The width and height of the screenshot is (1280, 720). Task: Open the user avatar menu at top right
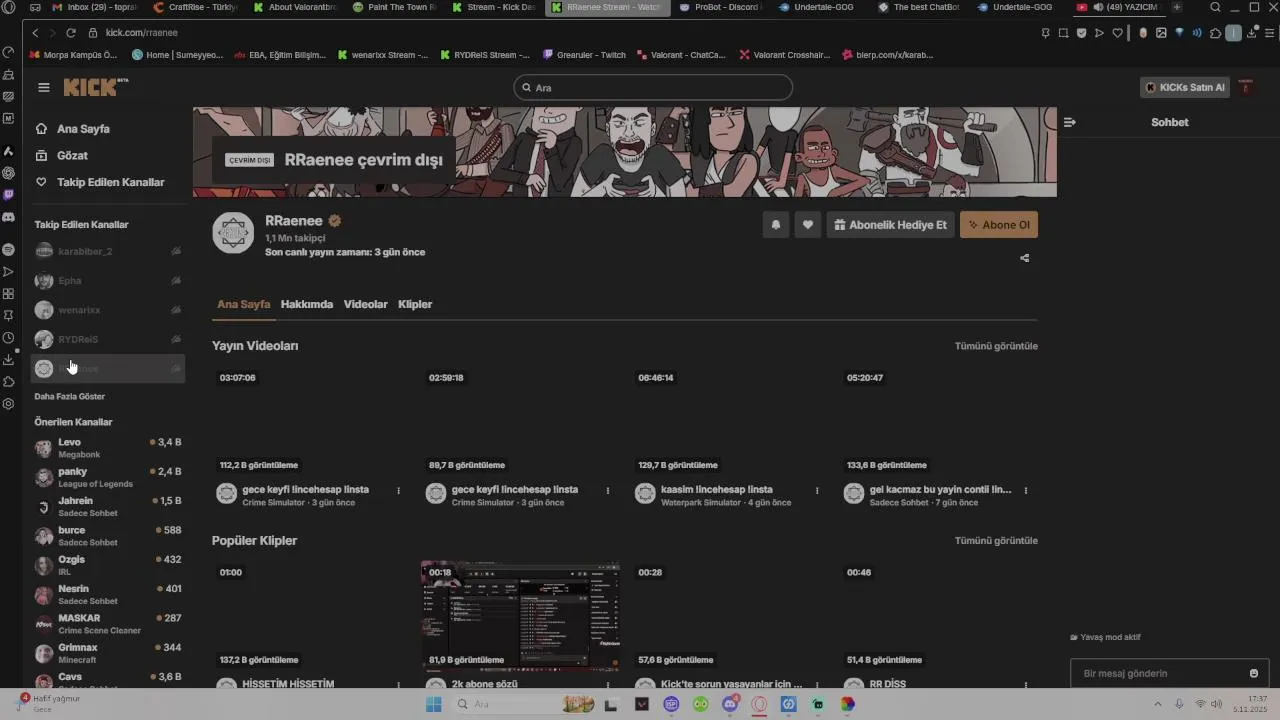tap(1246, 87)
